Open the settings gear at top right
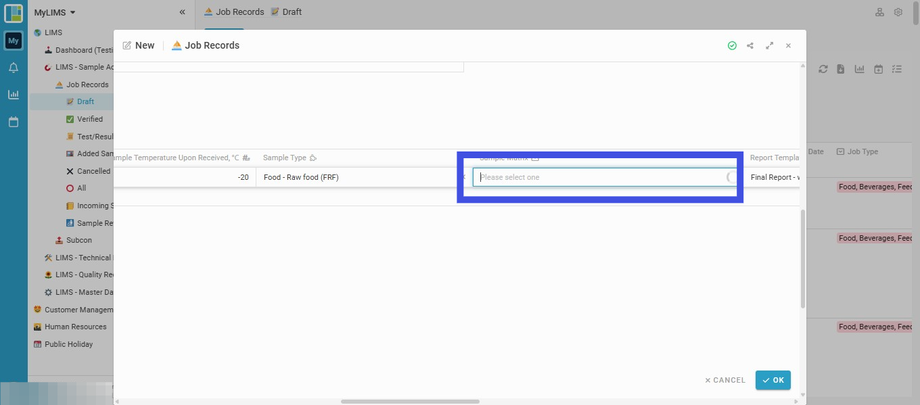 click(898, 12)
